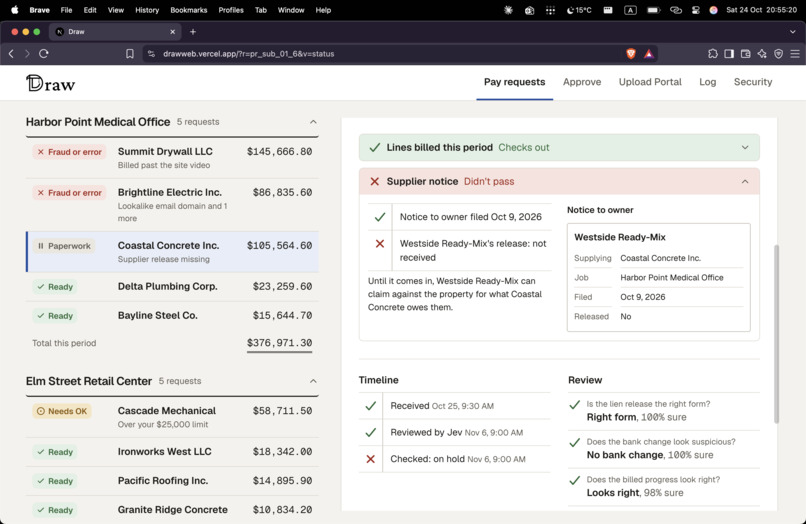The image size is (806, 524).
Task: Open the Brave Shields icon
Action: (631, 53)
